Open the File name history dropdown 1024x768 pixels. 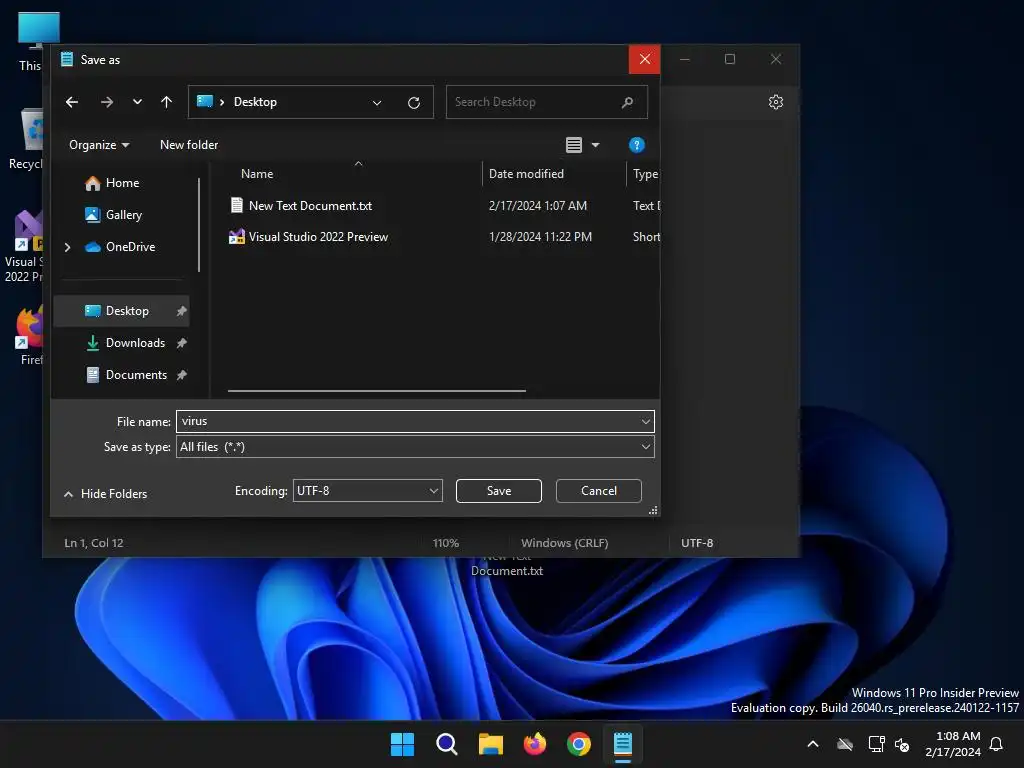[x=645, y=421]
